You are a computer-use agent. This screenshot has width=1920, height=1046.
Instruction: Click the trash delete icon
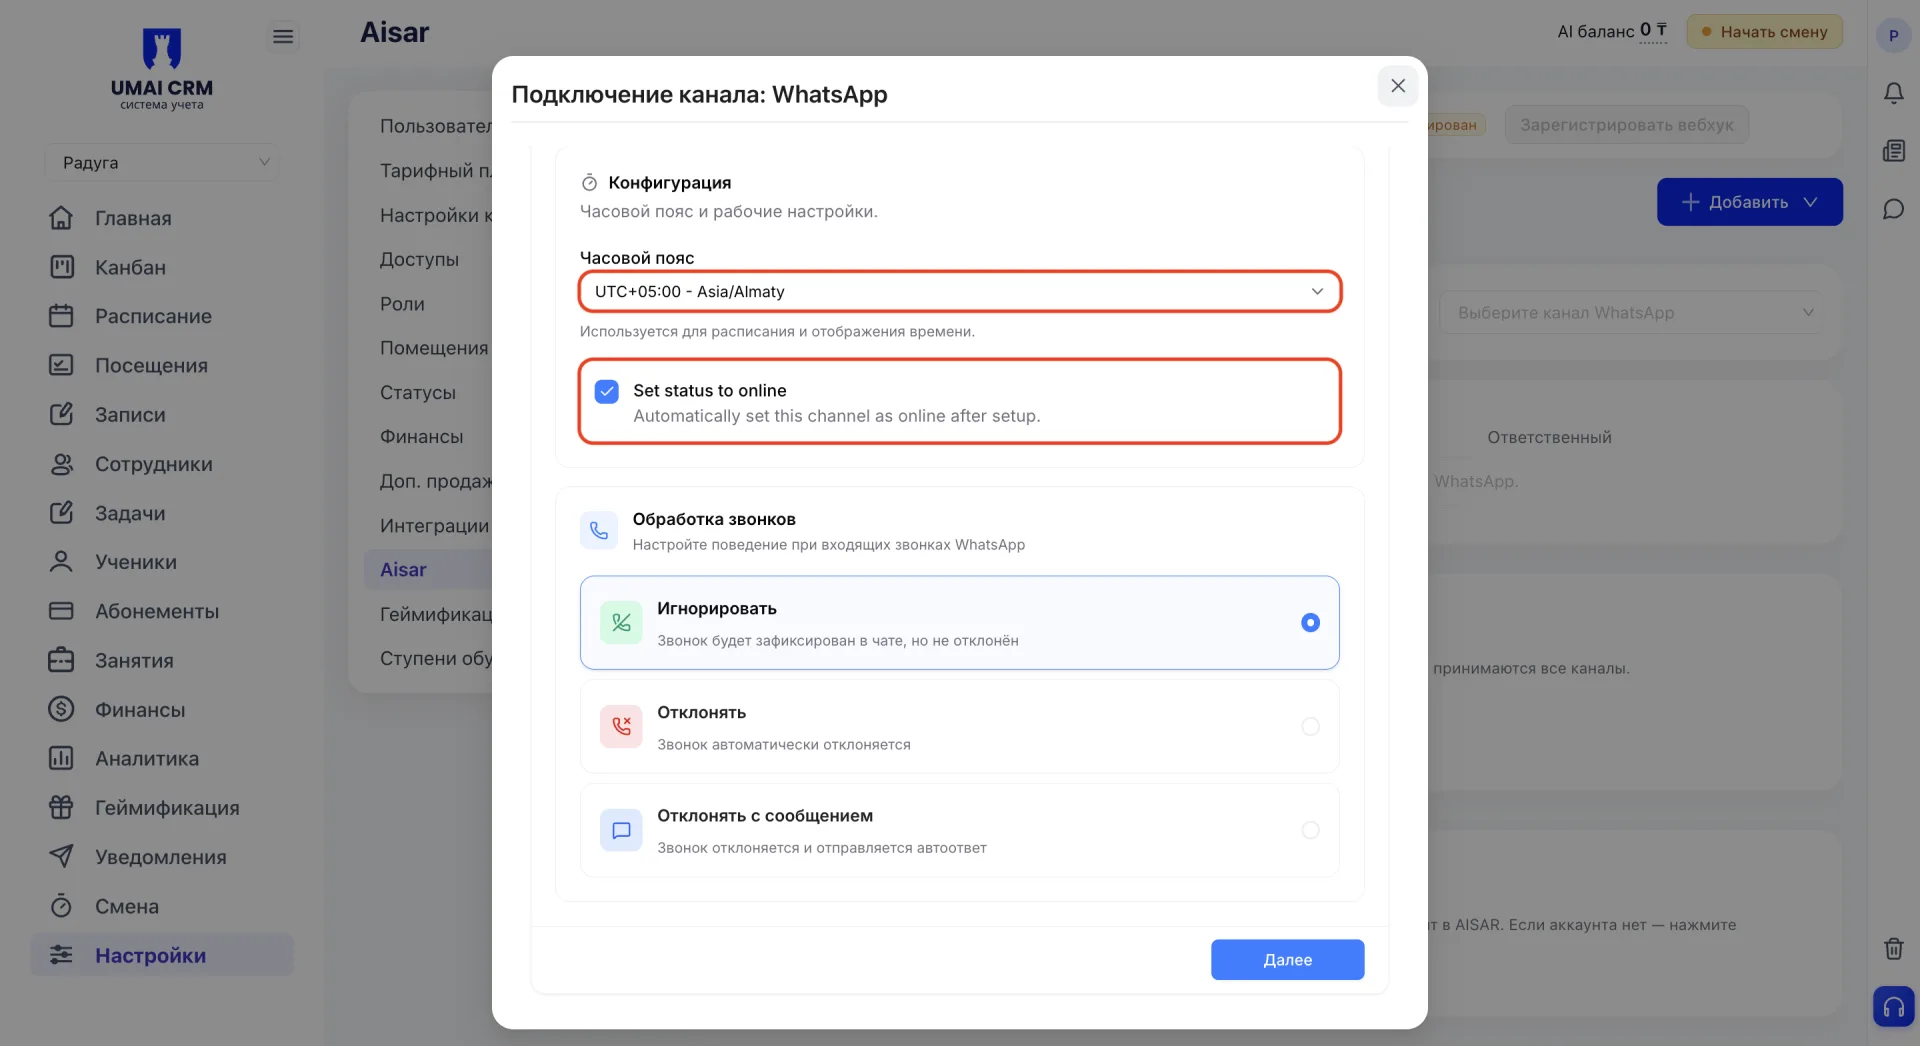tap(1893, 948)
